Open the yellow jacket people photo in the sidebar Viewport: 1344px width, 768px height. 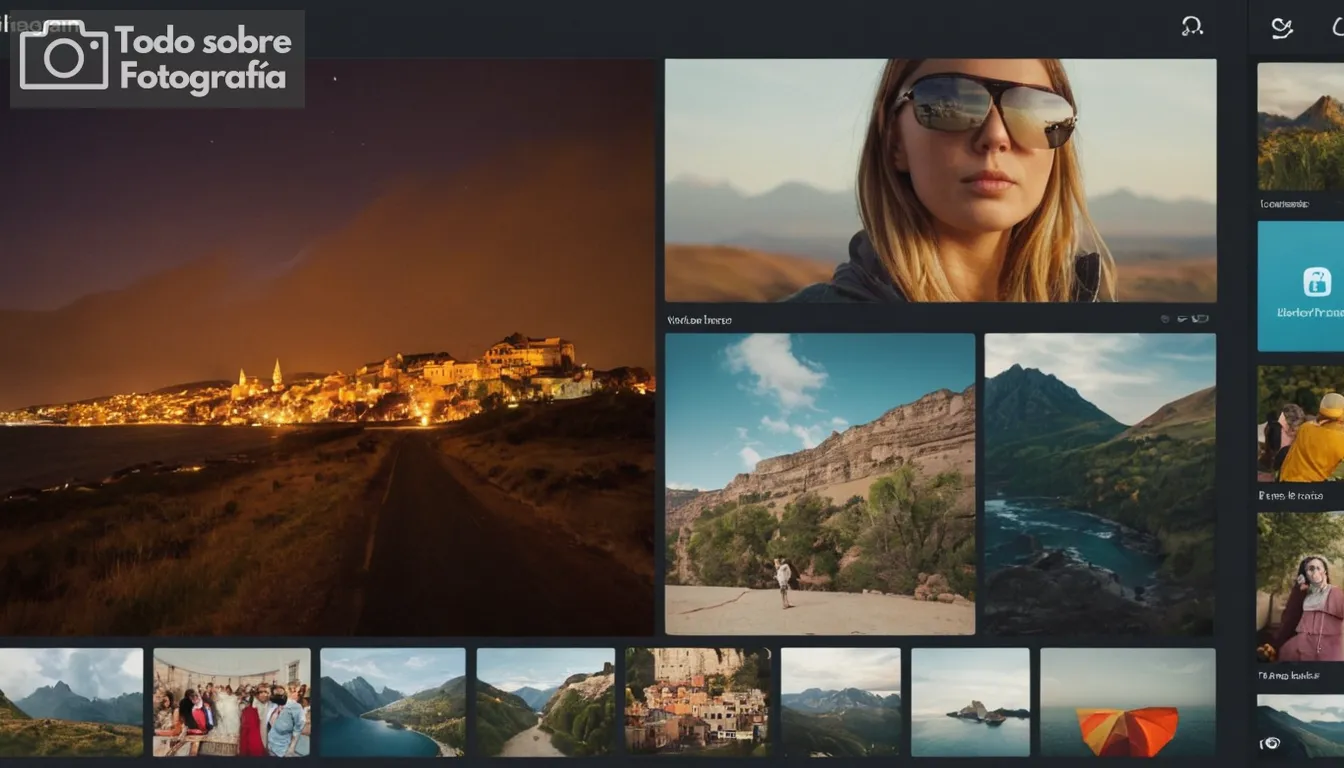click(1301, 424)
